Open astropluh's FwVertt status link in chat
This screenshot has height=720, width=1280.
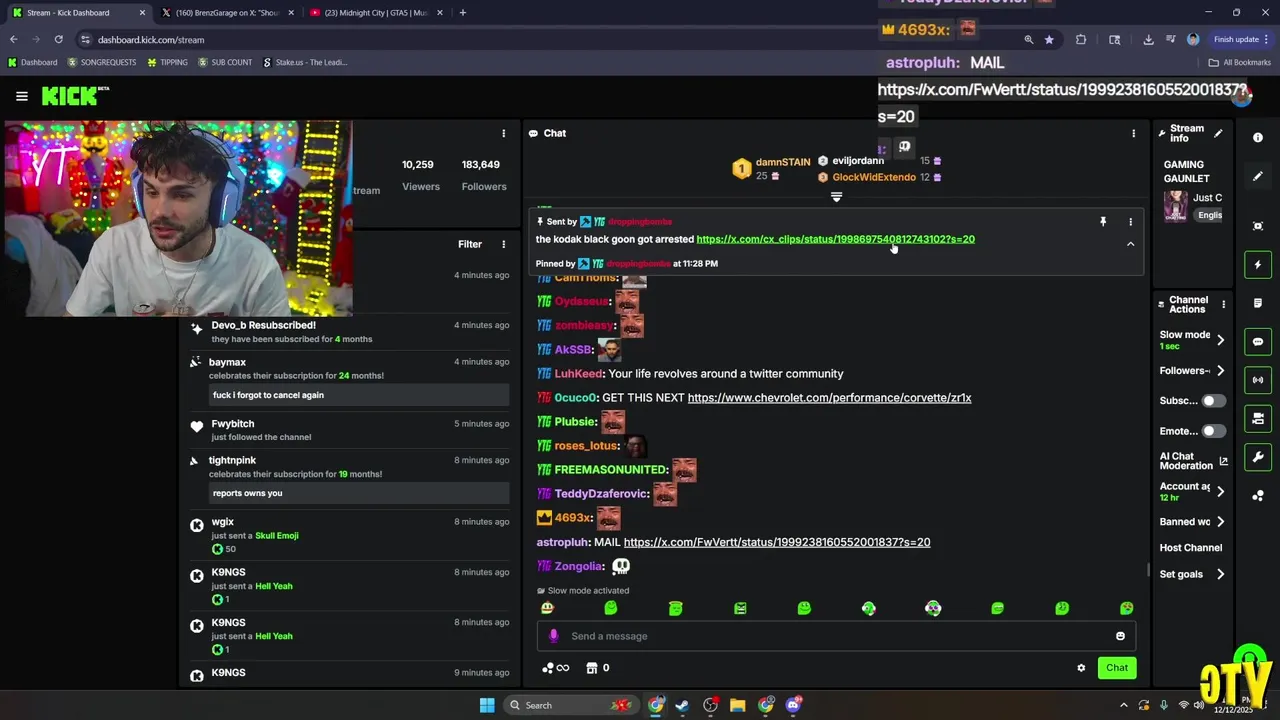tap(776, 542)
